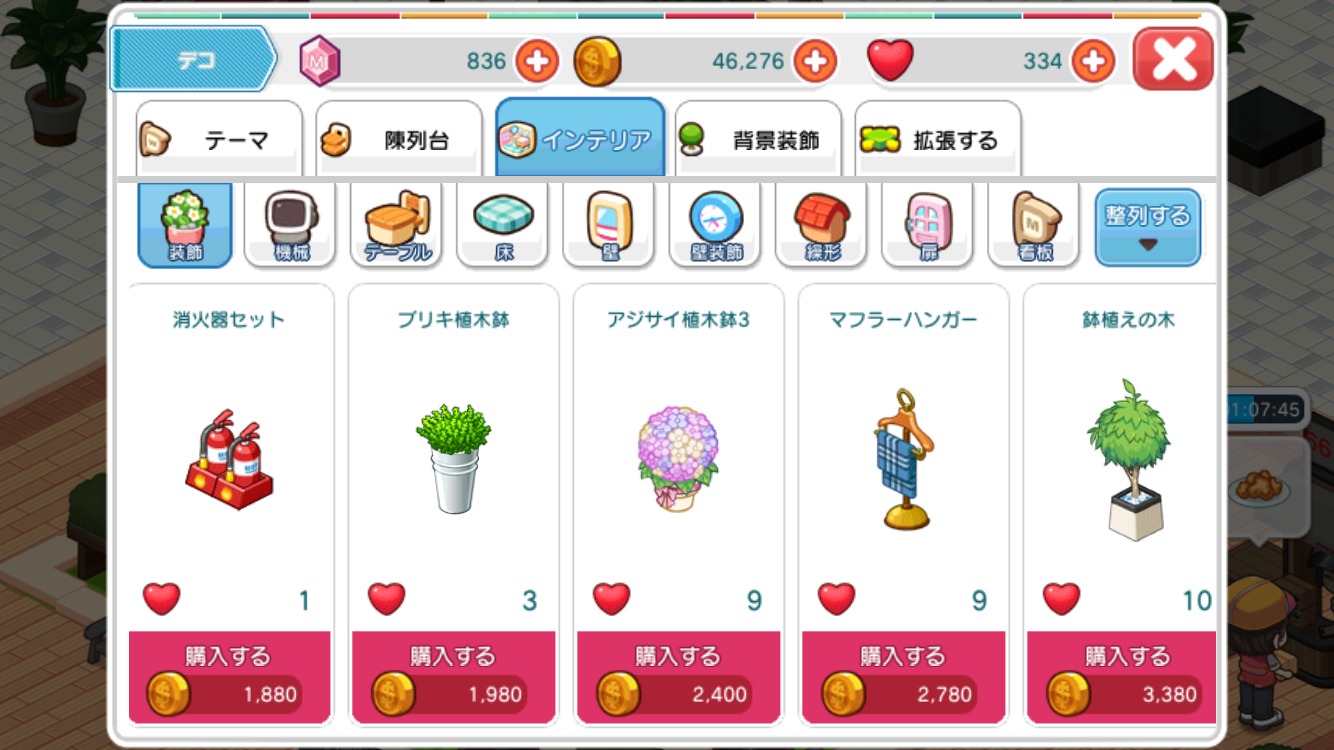
Task: Switch to the テーマ tab
Action: click(x=219, y=139)
